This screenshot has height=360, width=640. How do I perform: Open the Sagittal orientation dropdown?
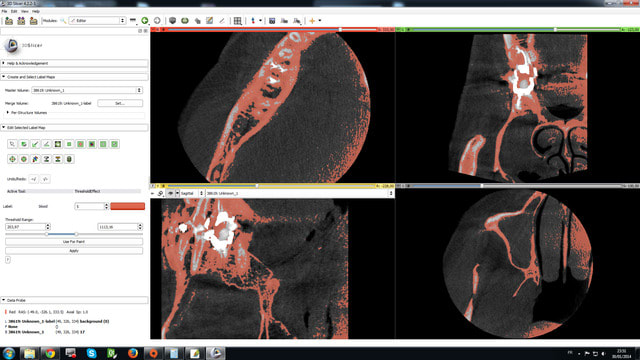click(x=192, y=193)
